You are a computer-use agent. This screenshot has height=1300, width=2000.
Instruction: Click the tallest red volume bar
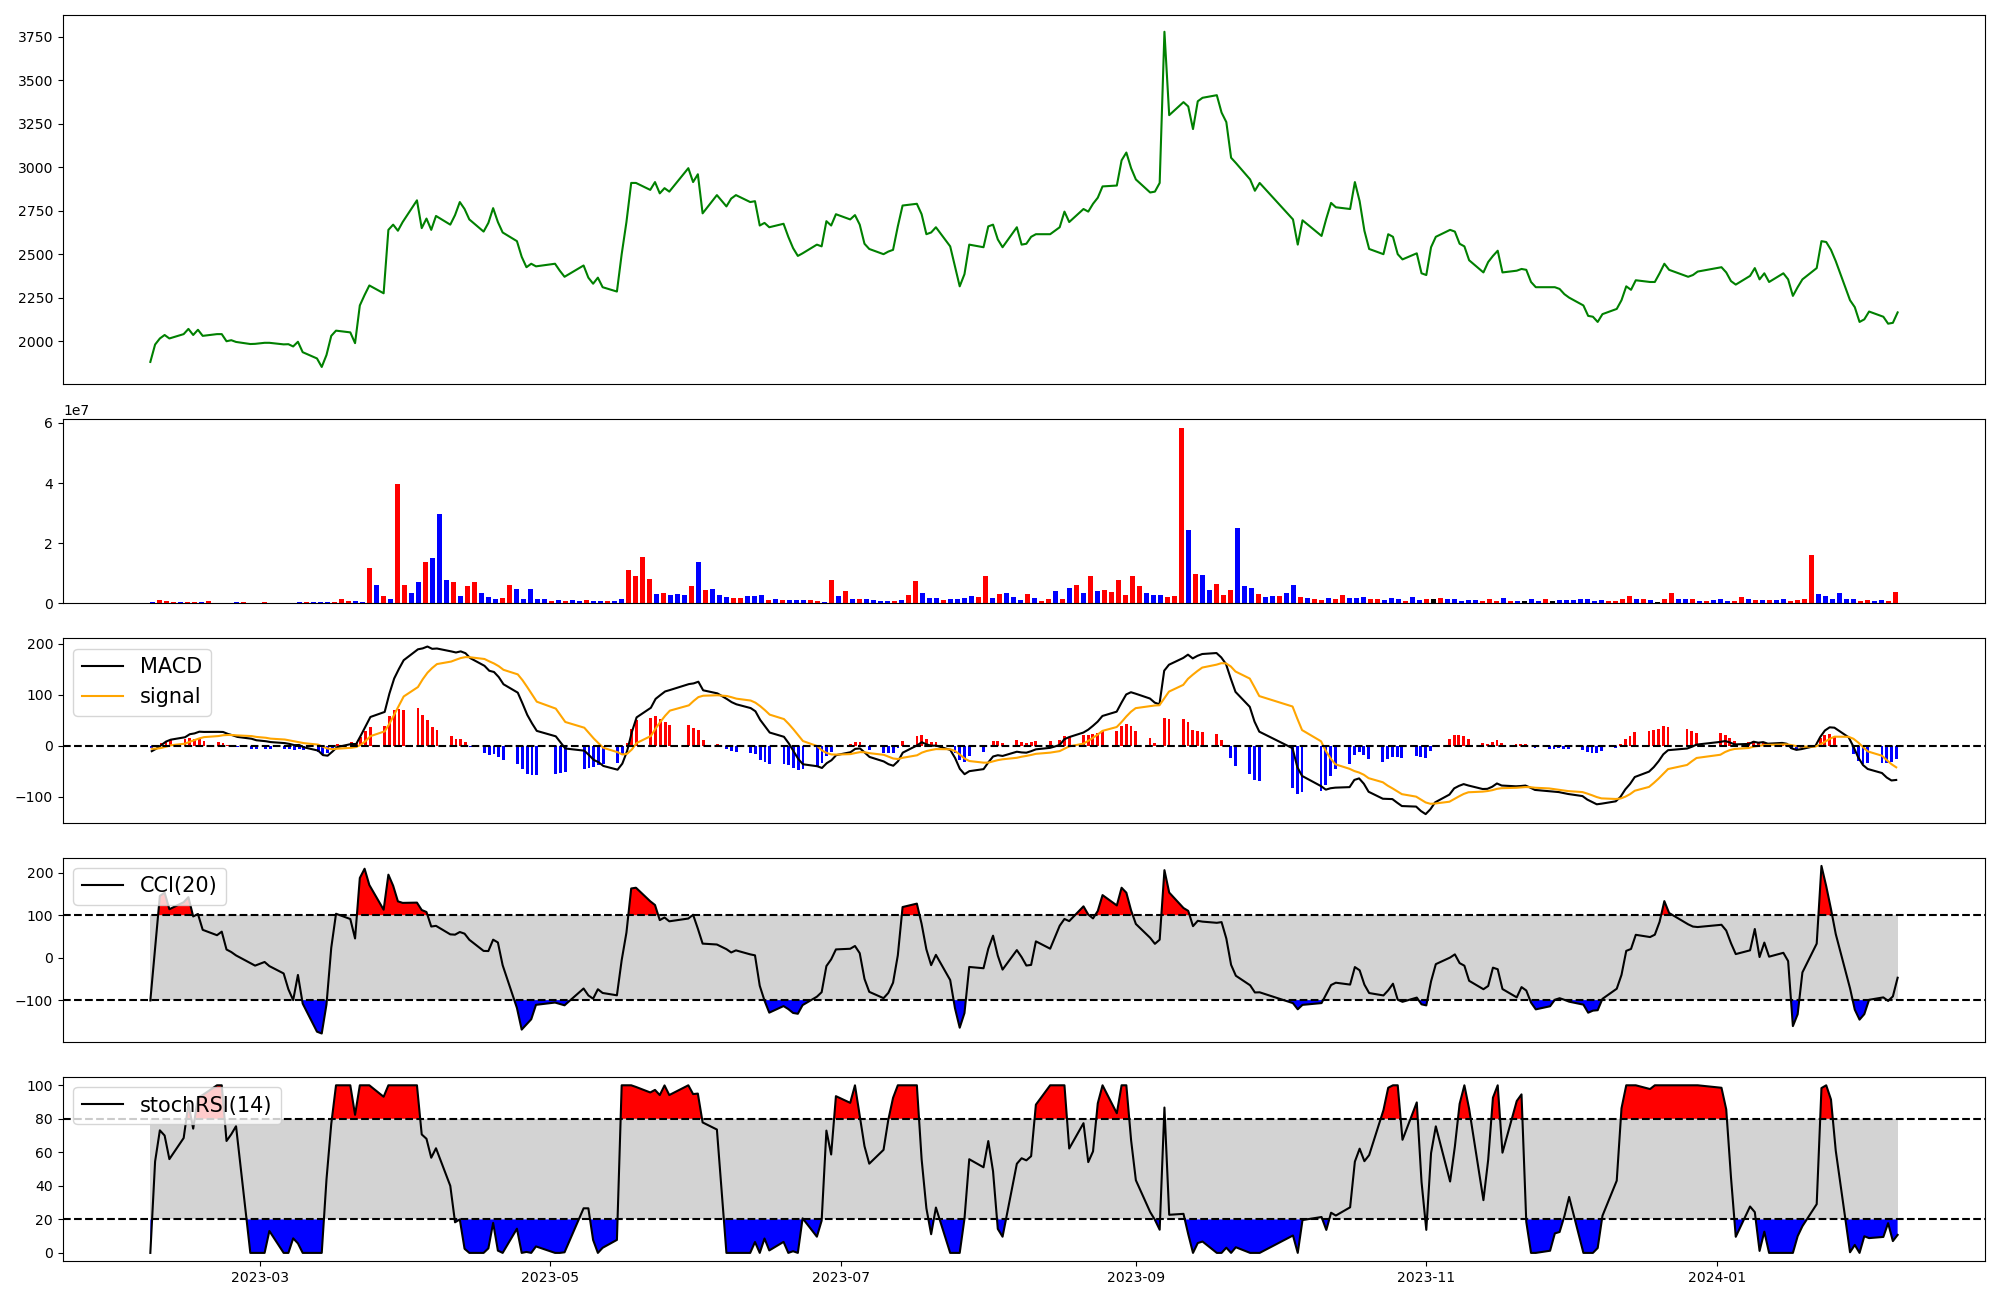[x=1181, y=515]
